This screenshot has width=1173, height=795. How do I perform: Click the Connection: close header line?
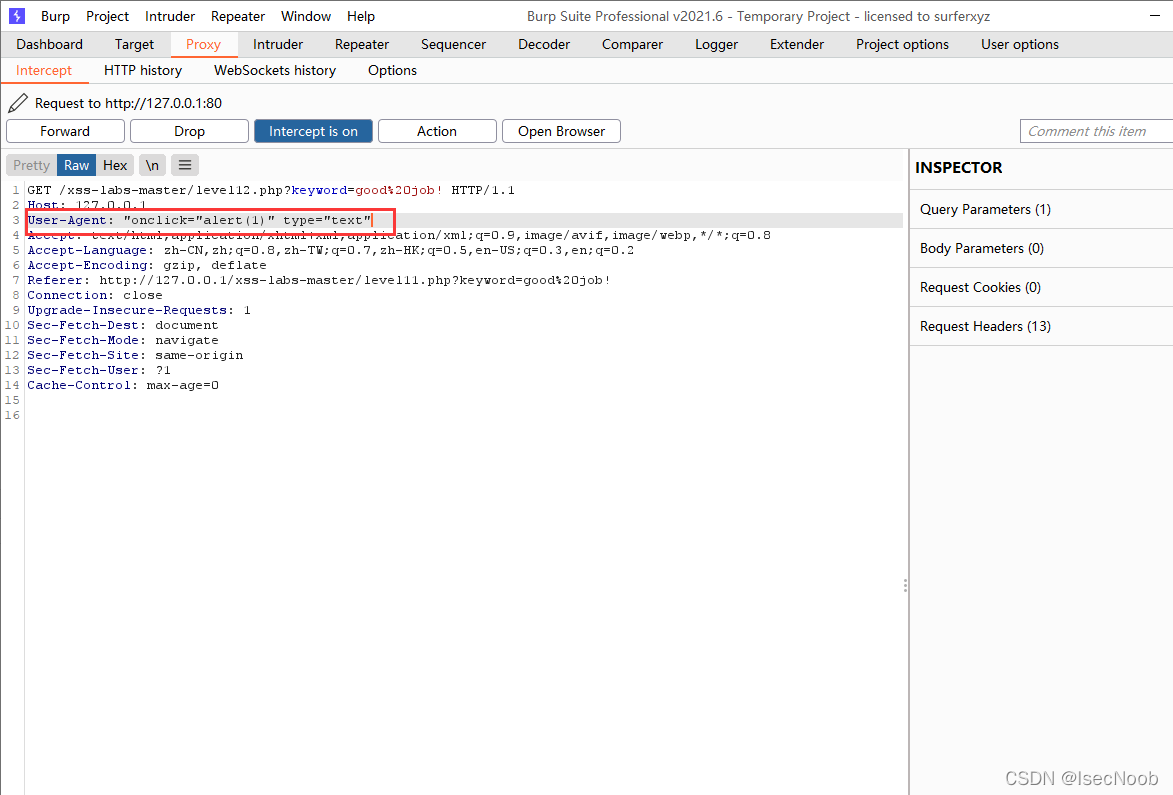coord(94,295)
